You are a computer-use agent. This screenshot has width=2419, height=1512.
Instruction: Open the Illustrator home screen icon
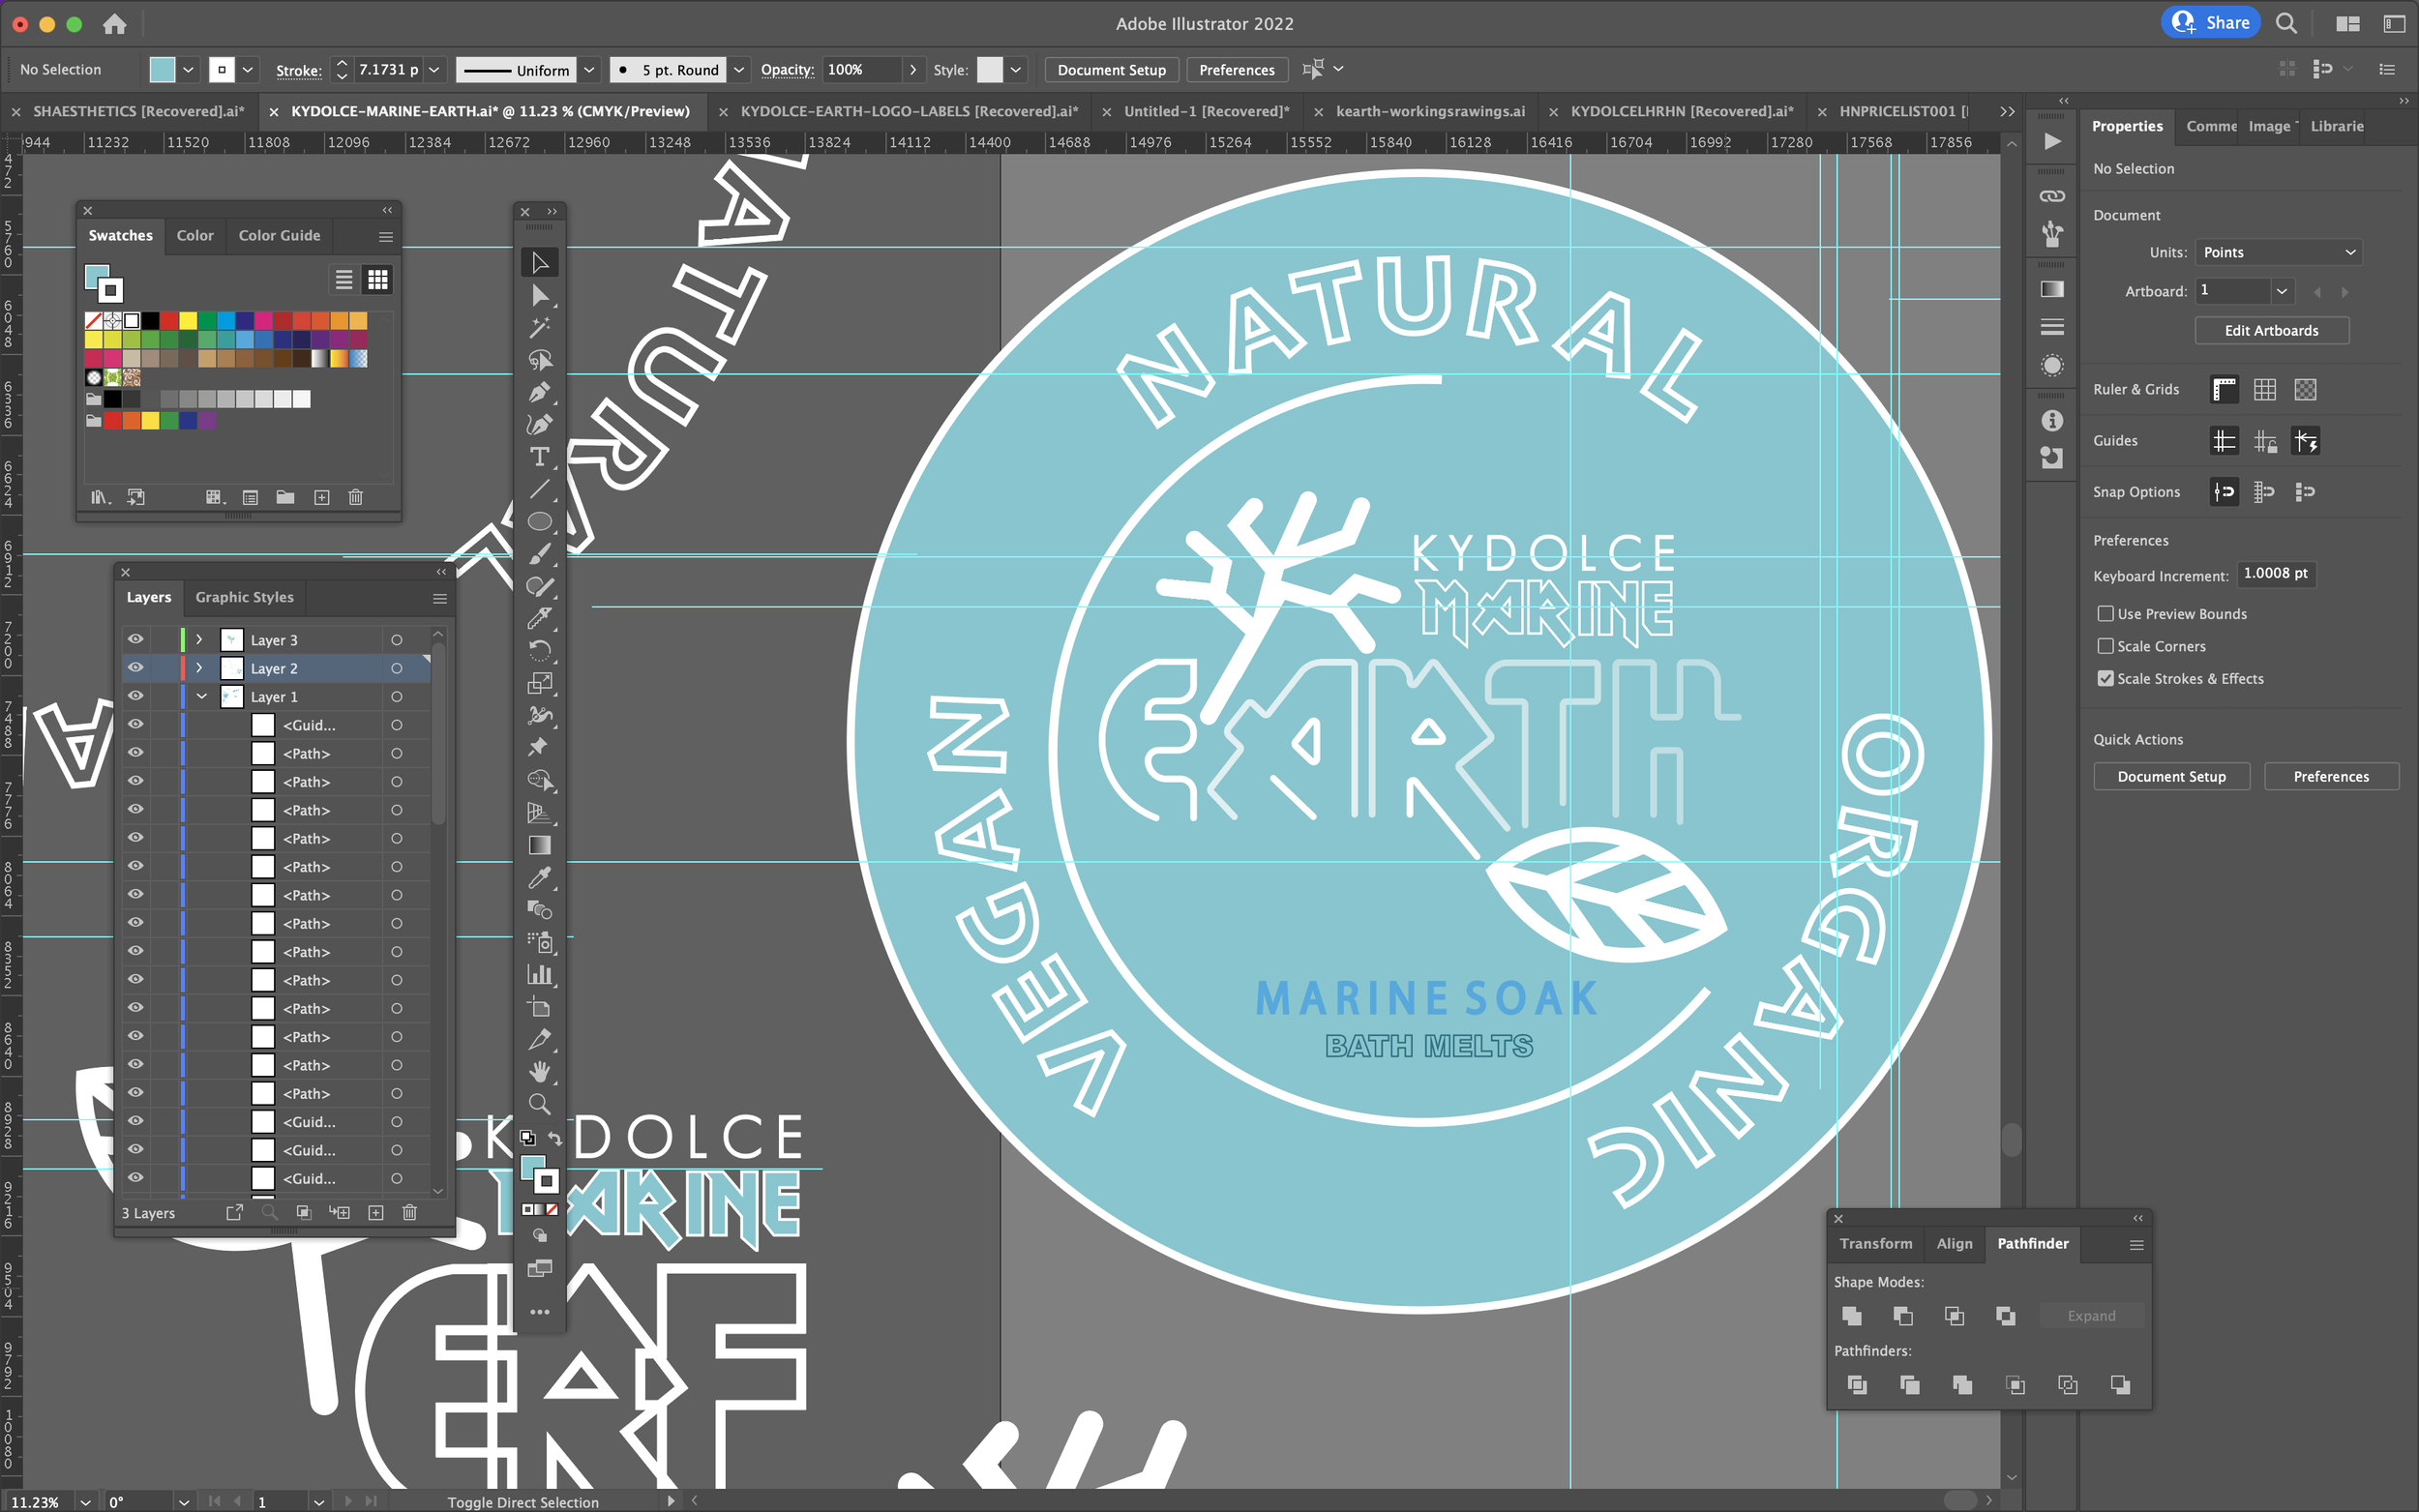114,23
